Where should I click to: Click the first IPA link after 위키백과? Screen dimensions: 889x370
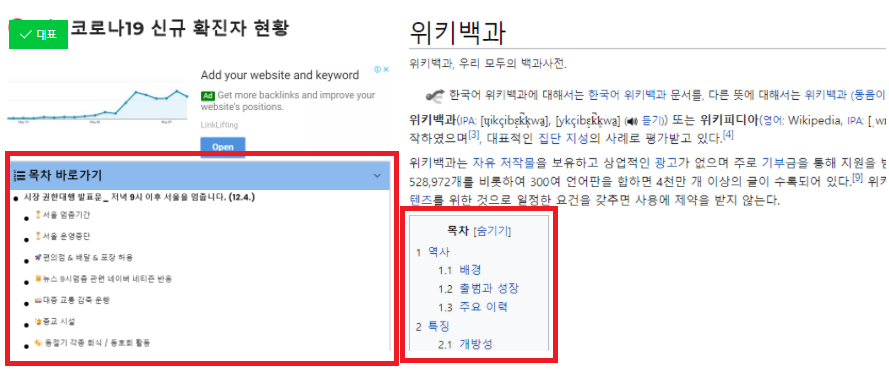[468, 121]
